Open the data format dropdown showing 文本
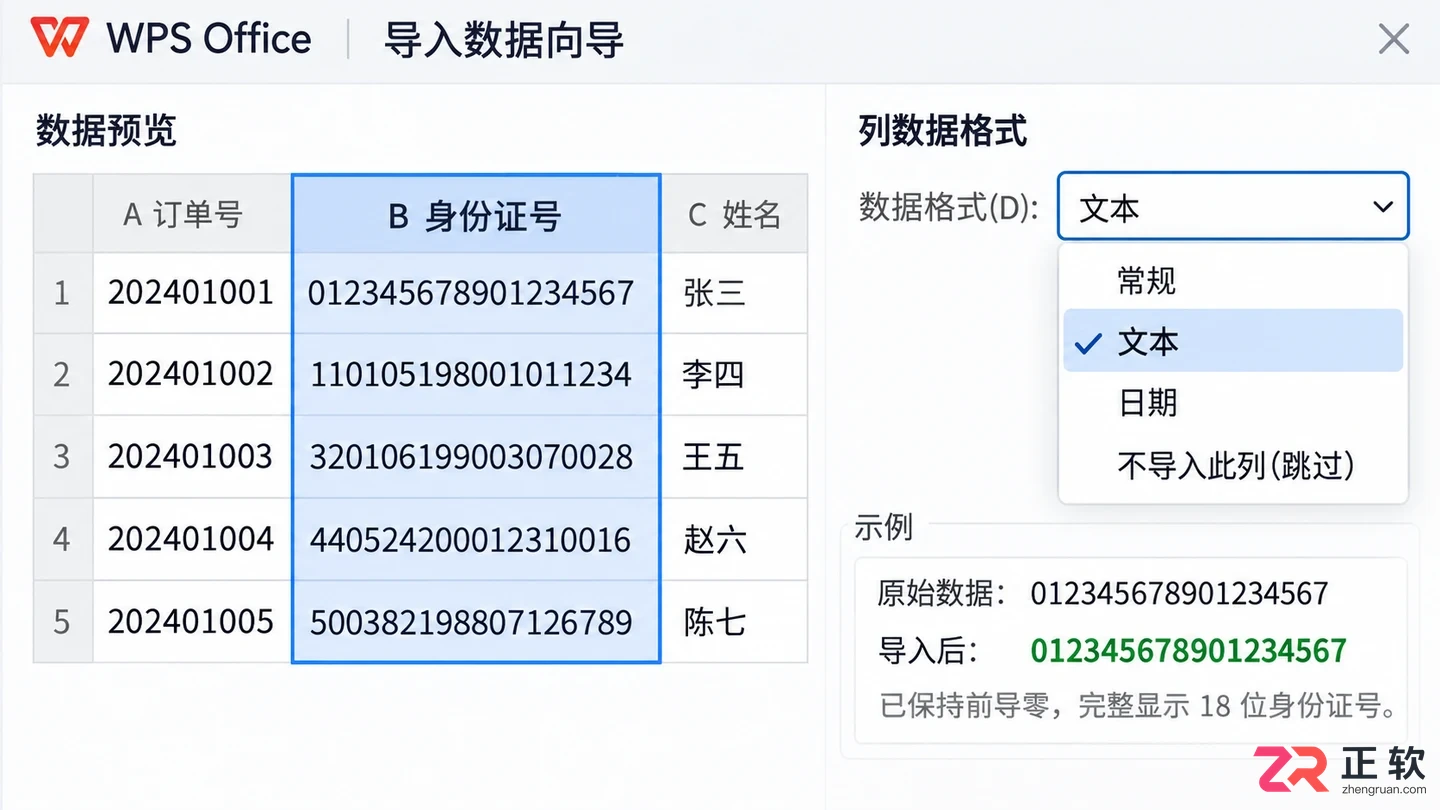This screenshot has height=810, width=1440. [1233, 207]
